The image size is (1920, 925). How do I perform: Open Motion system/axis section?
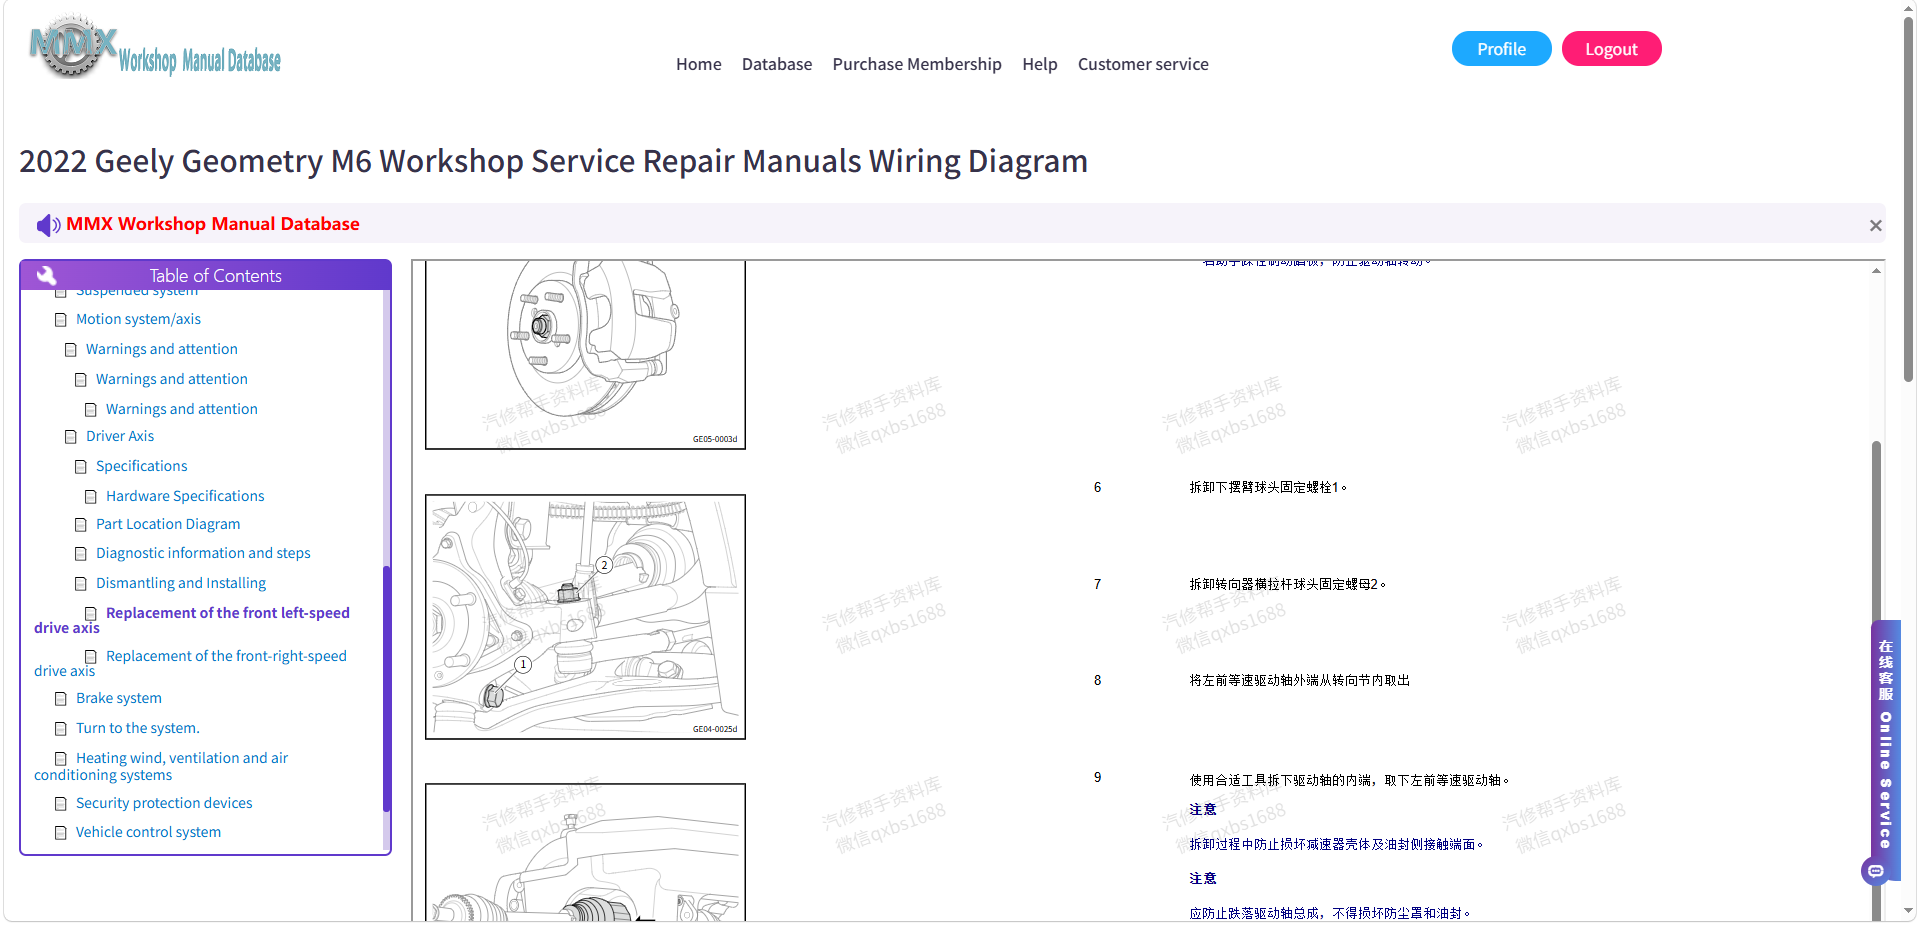[138, 319]
